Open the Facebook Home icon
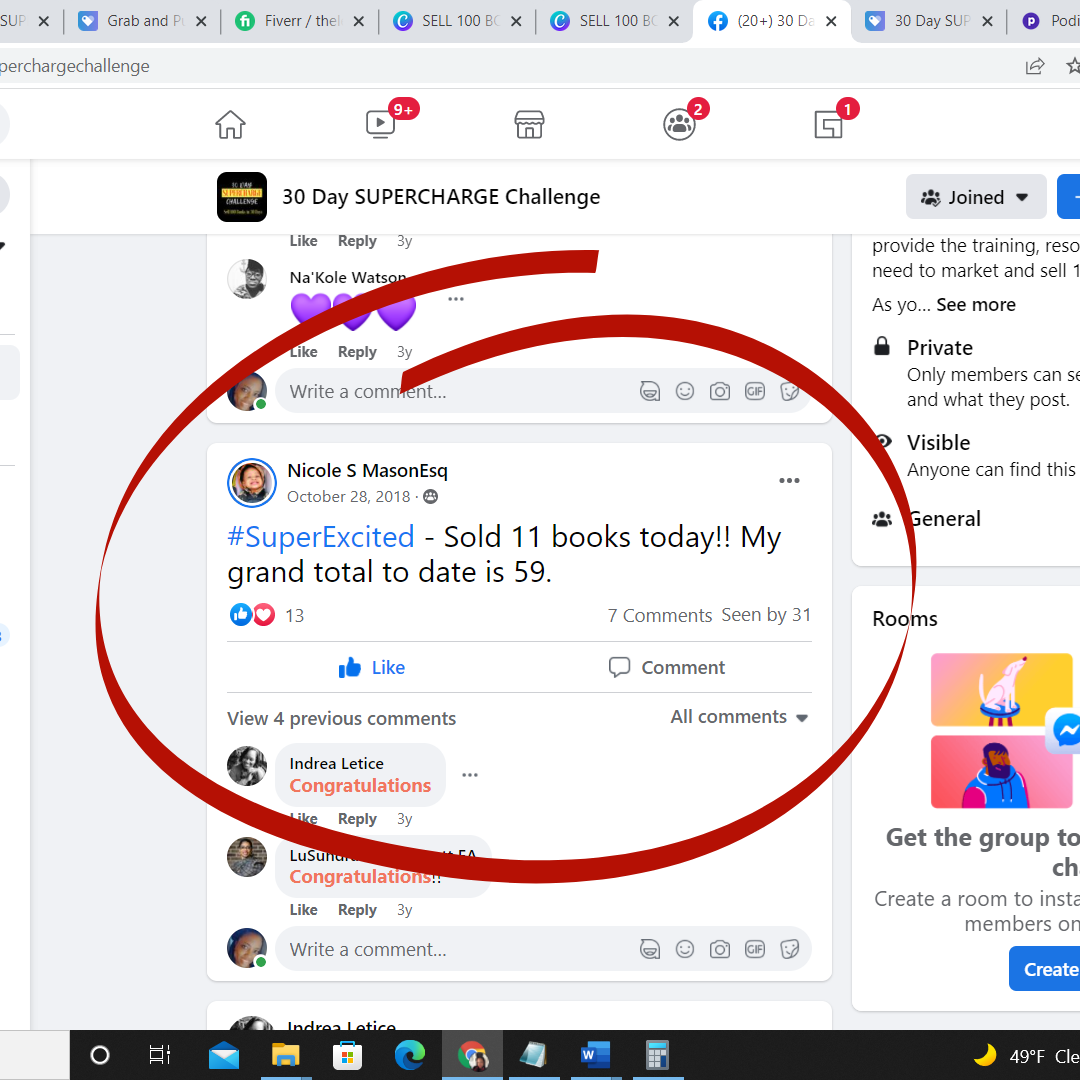 pos(230,124)
